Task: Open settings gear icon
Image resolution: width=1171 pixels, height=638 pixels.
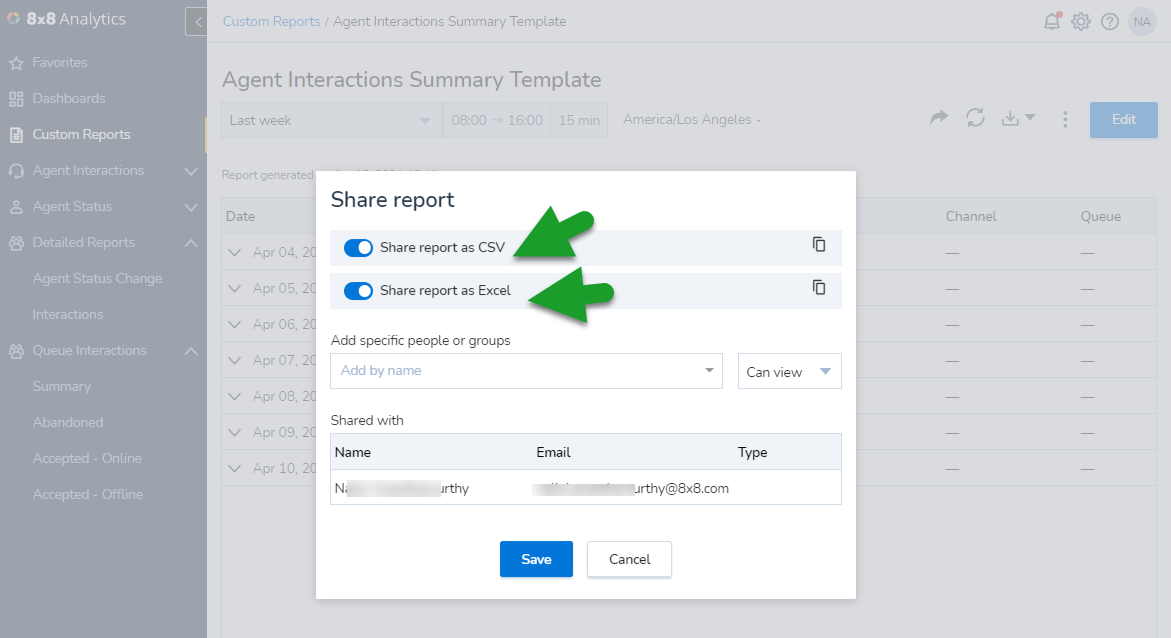Action: [x=1081, y=22]
